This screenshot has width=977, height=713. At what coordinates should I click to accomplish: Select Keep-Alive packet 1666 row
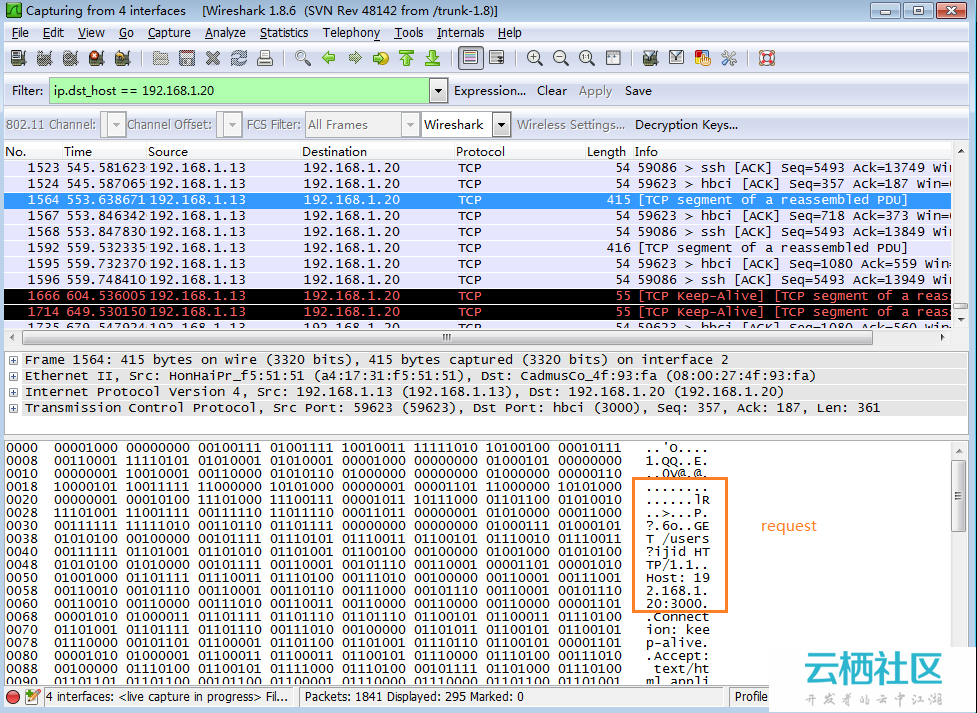[477, 296]
